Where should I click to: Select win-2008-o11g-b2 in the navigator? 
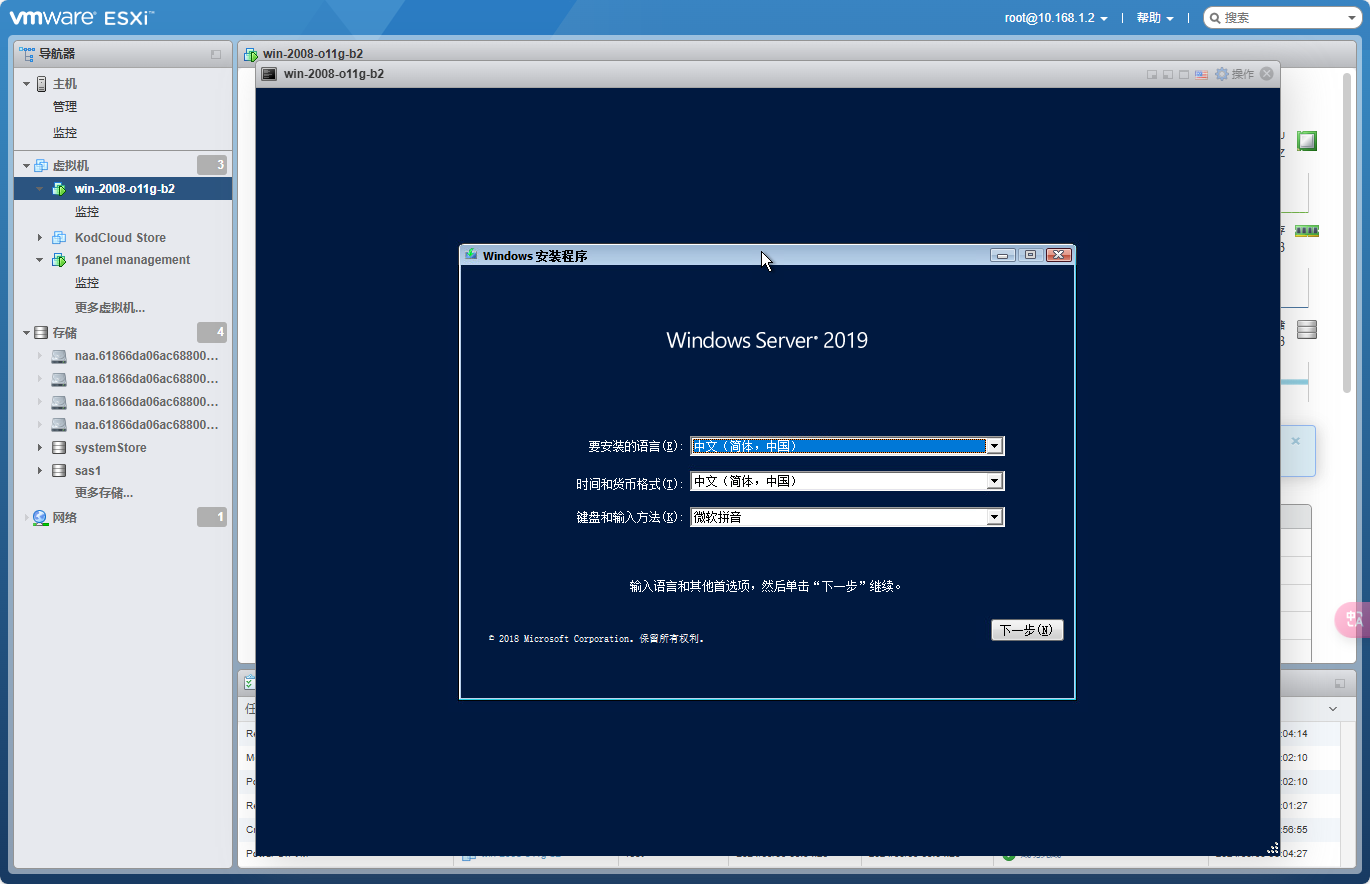(125, 189)
